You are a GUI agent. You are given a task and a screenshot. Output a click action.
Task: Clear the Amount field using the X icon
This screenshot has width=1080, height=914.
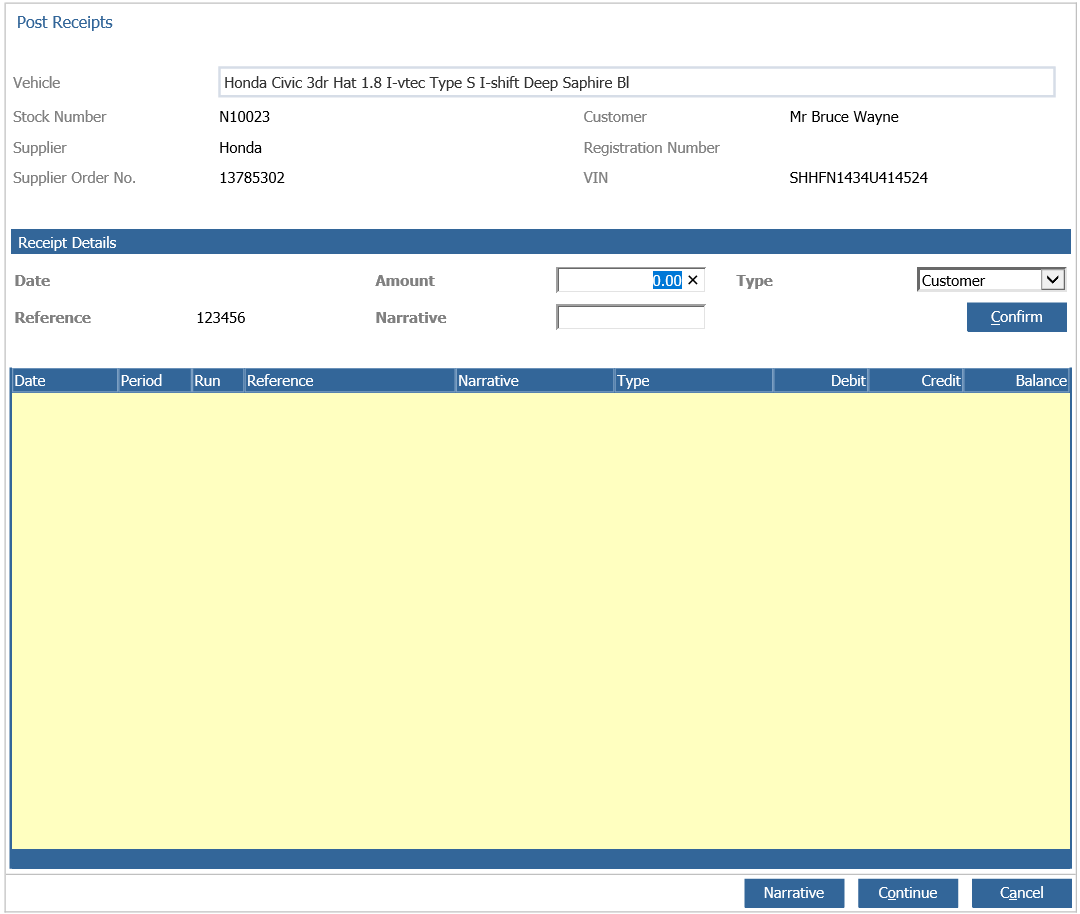pyautogui.click(x=693, y=280)
